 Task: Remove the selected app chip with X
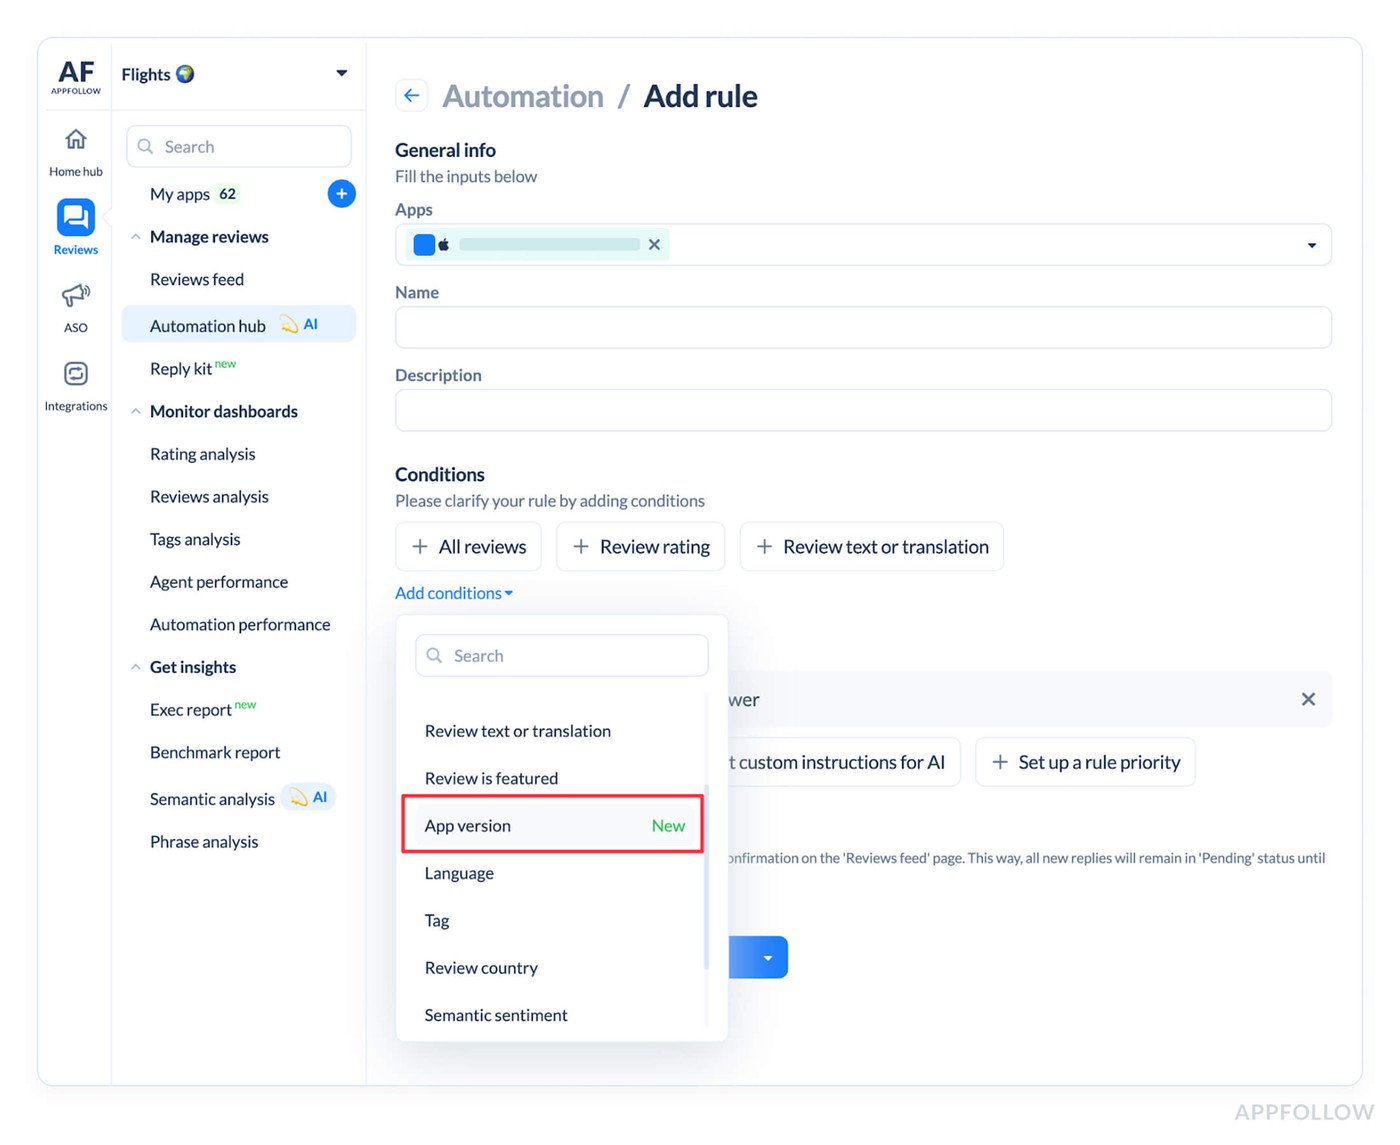tap(654, 245)
